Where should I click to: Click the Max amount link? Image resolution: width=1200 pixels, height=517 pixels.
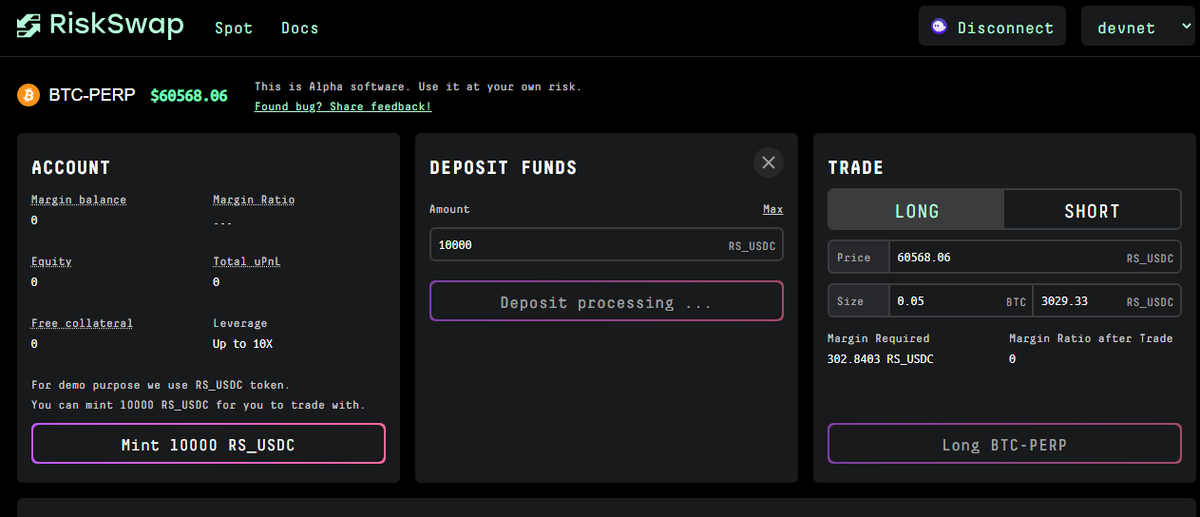(x=773, y=209)
